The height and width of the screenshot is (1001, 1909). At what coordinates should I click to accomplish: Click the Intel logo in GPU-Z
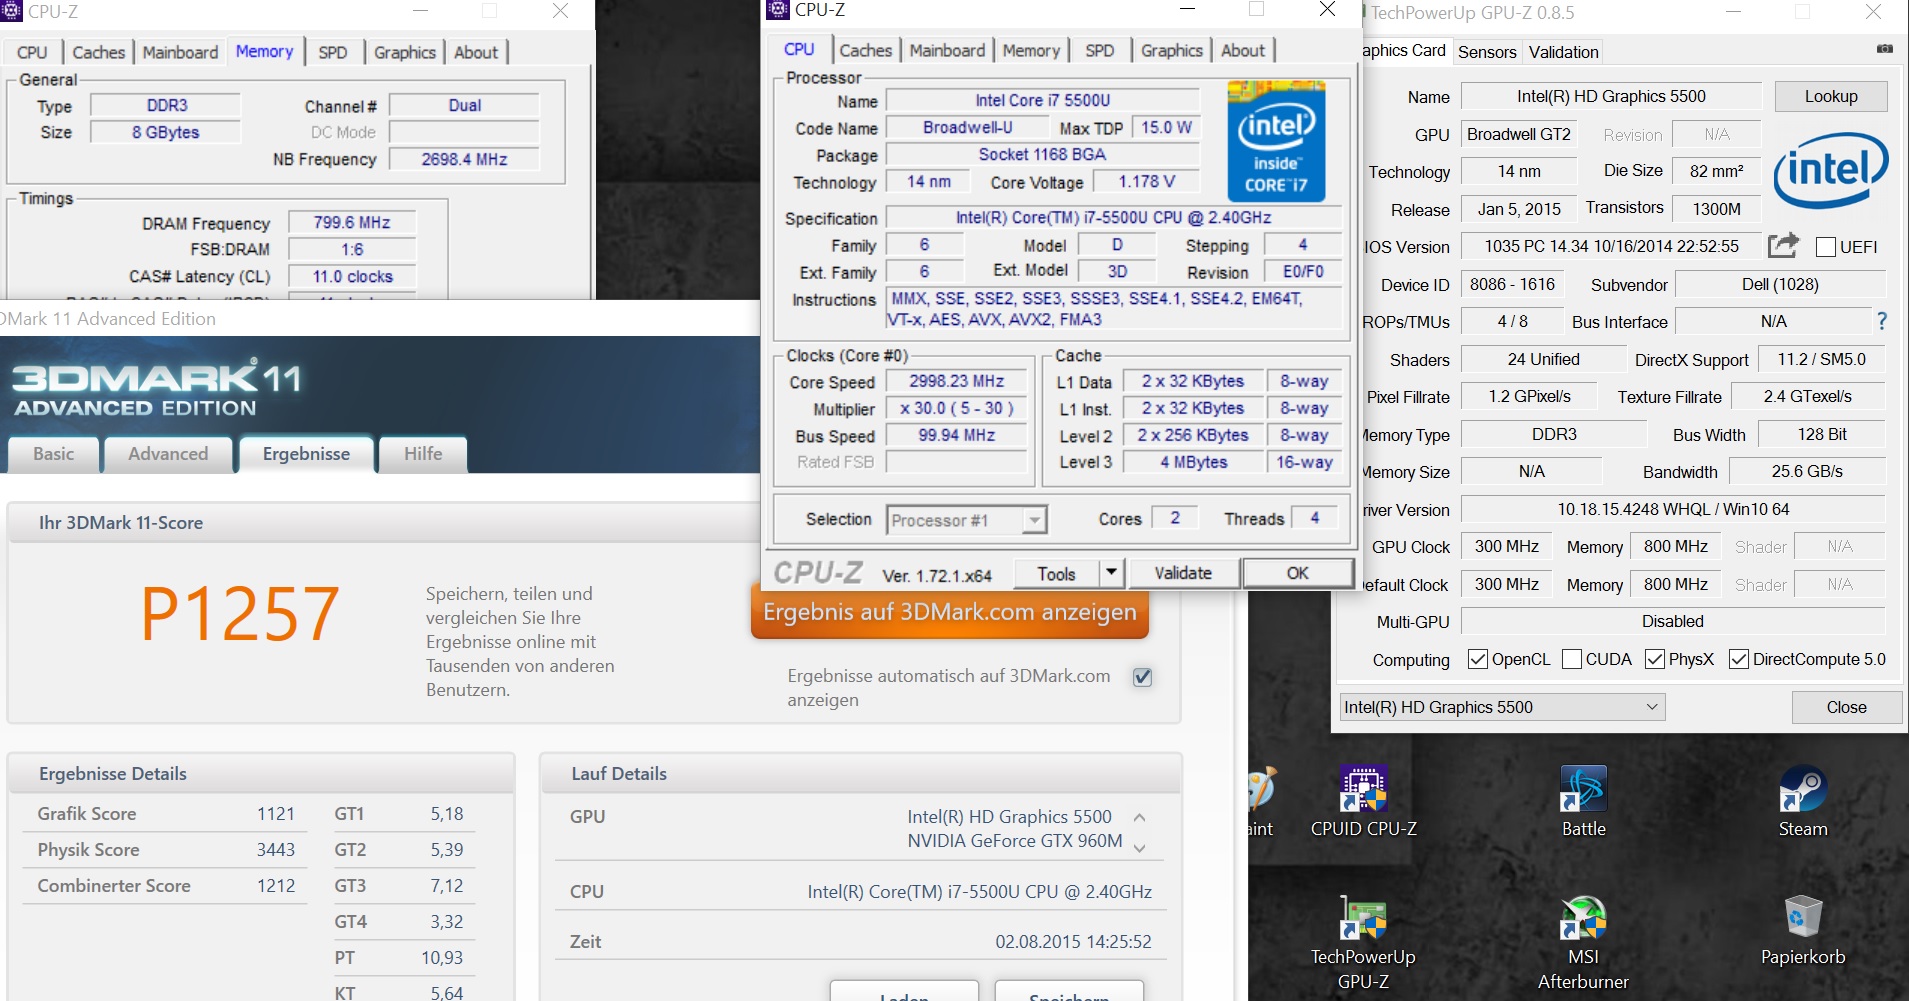1831,170
